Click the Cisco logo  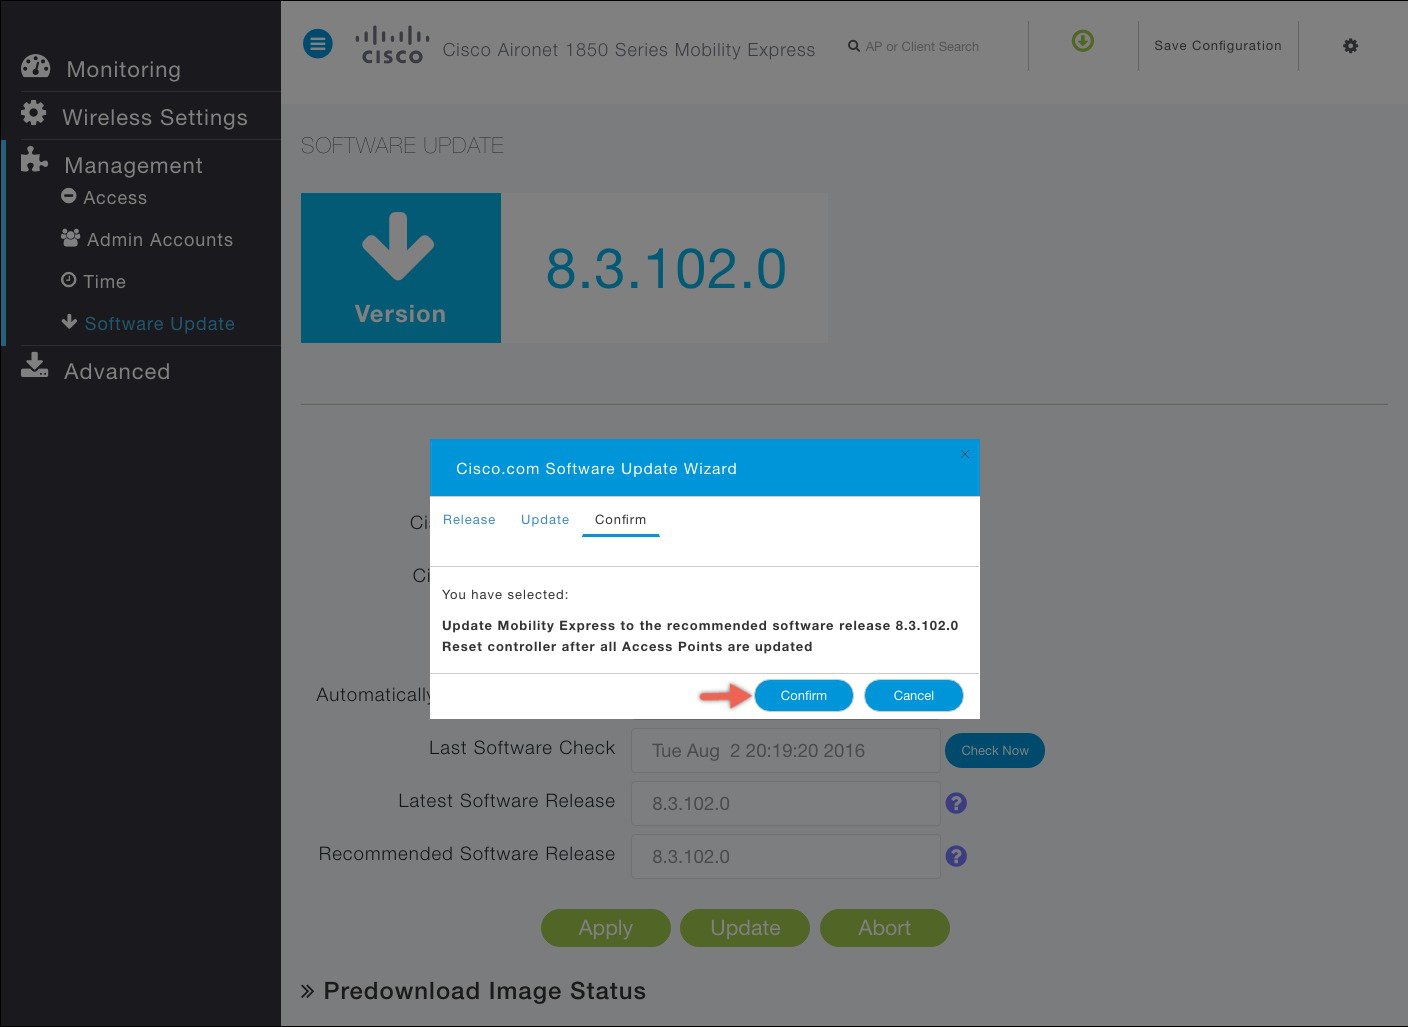pos(392,45)
